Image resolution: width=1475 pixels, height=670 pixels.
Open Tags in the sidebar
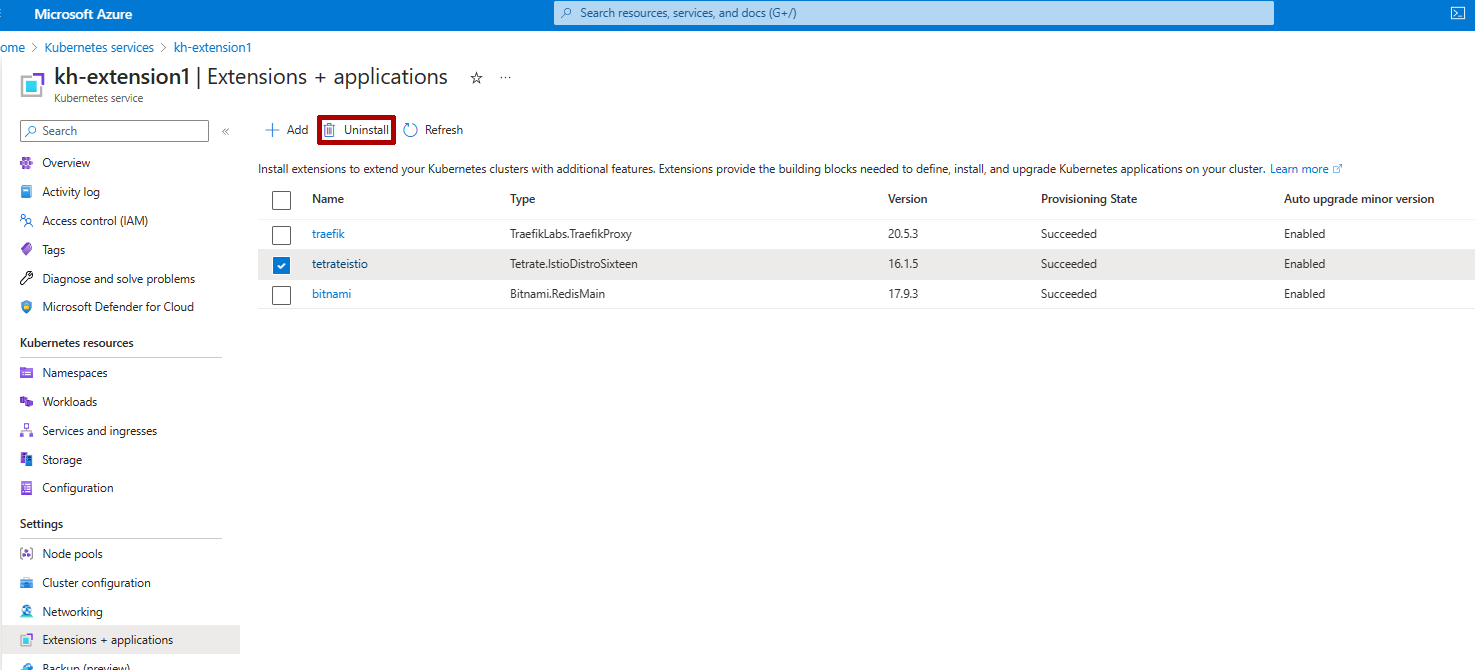54,250
